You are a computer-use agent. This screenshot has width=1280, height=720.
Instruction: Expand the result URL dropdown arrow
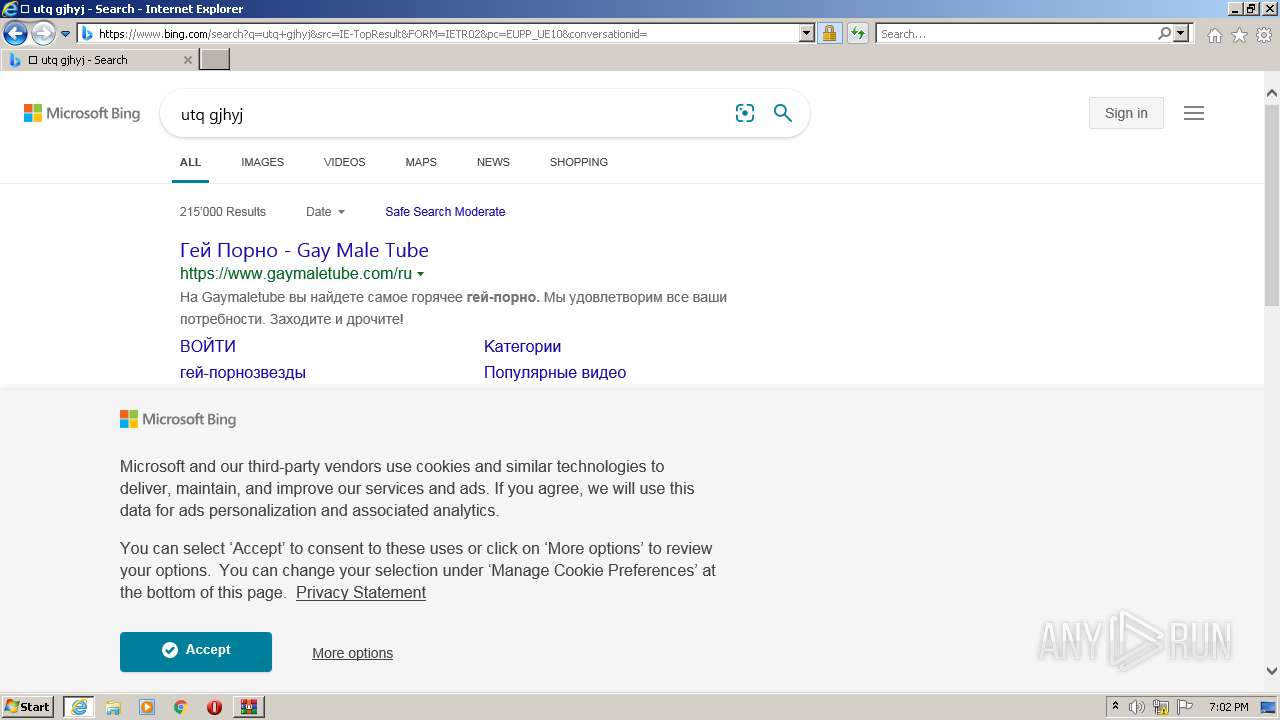[x=420, y=274]
